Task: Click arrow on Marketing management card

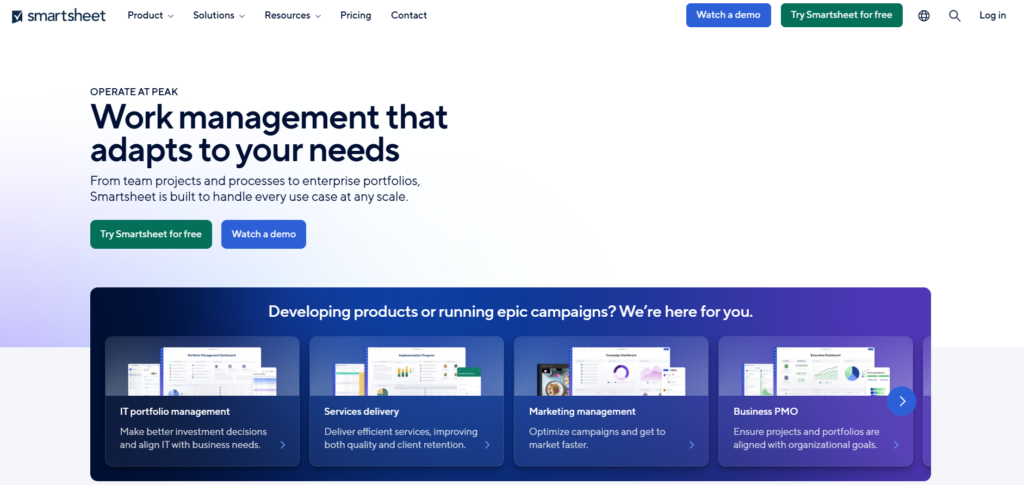Action: 692,445
